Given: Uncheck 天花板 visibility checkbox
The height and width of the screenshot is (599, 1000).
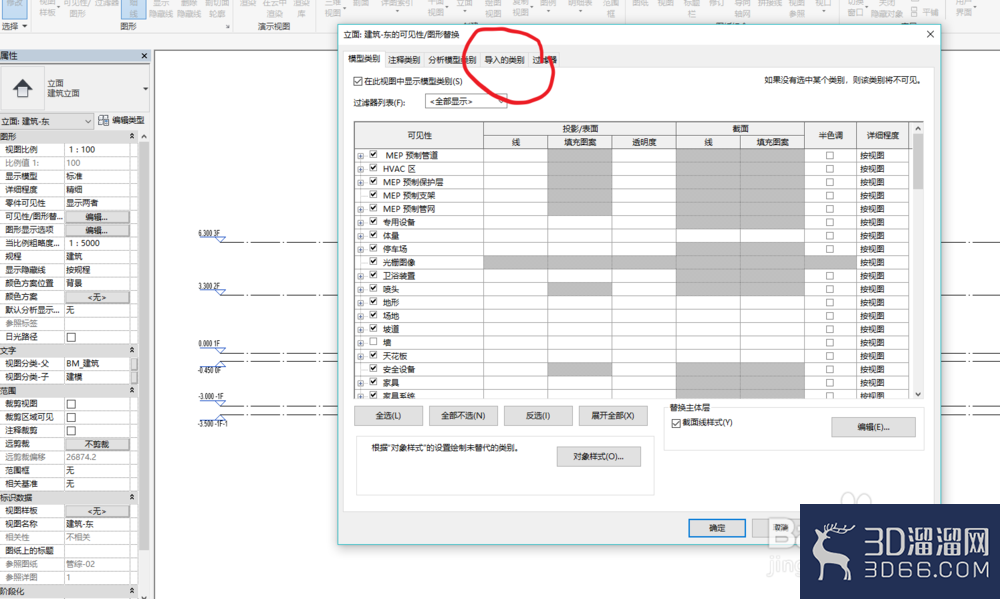Looking at the screenshot, I should (x=374, y=355).
